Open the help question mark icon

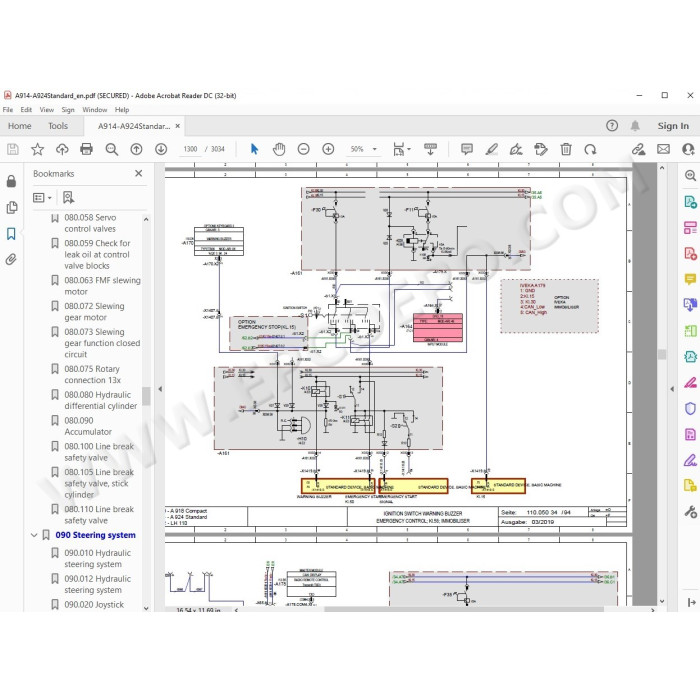pyautogui.click(x=612, y=126)
